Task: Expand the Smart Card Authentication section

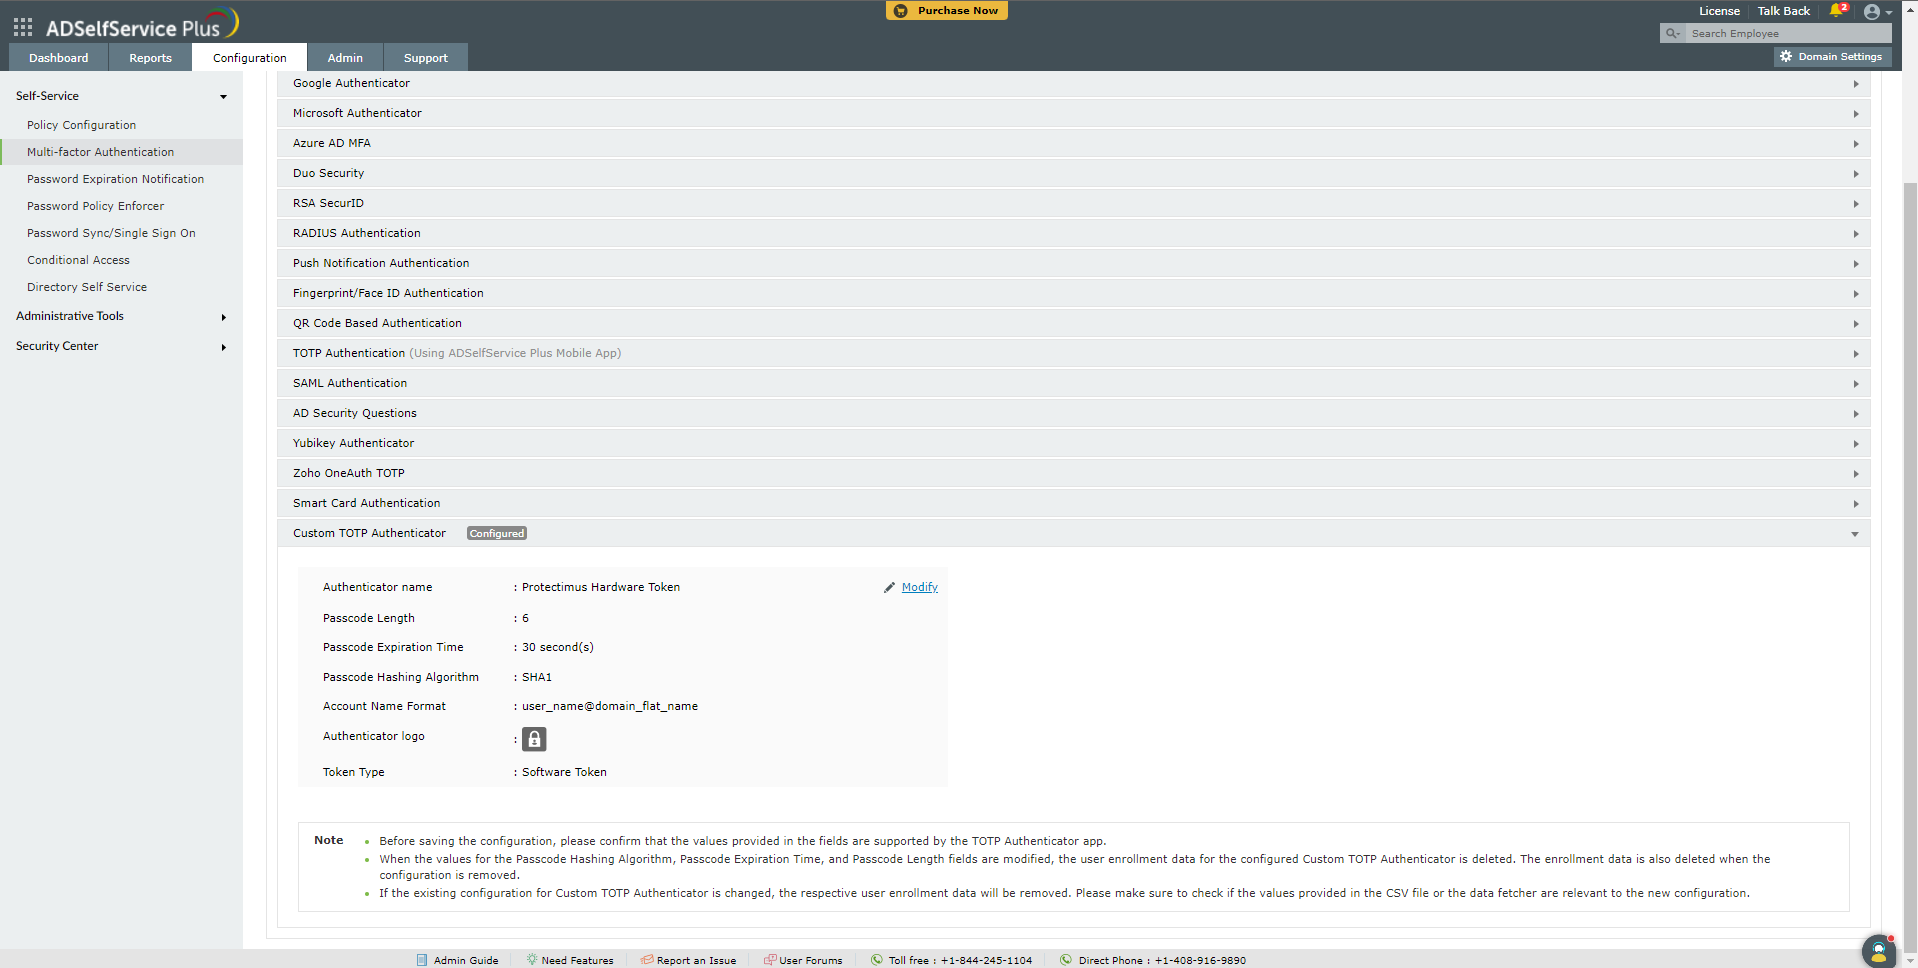Action: click(x=1073, y=503)
